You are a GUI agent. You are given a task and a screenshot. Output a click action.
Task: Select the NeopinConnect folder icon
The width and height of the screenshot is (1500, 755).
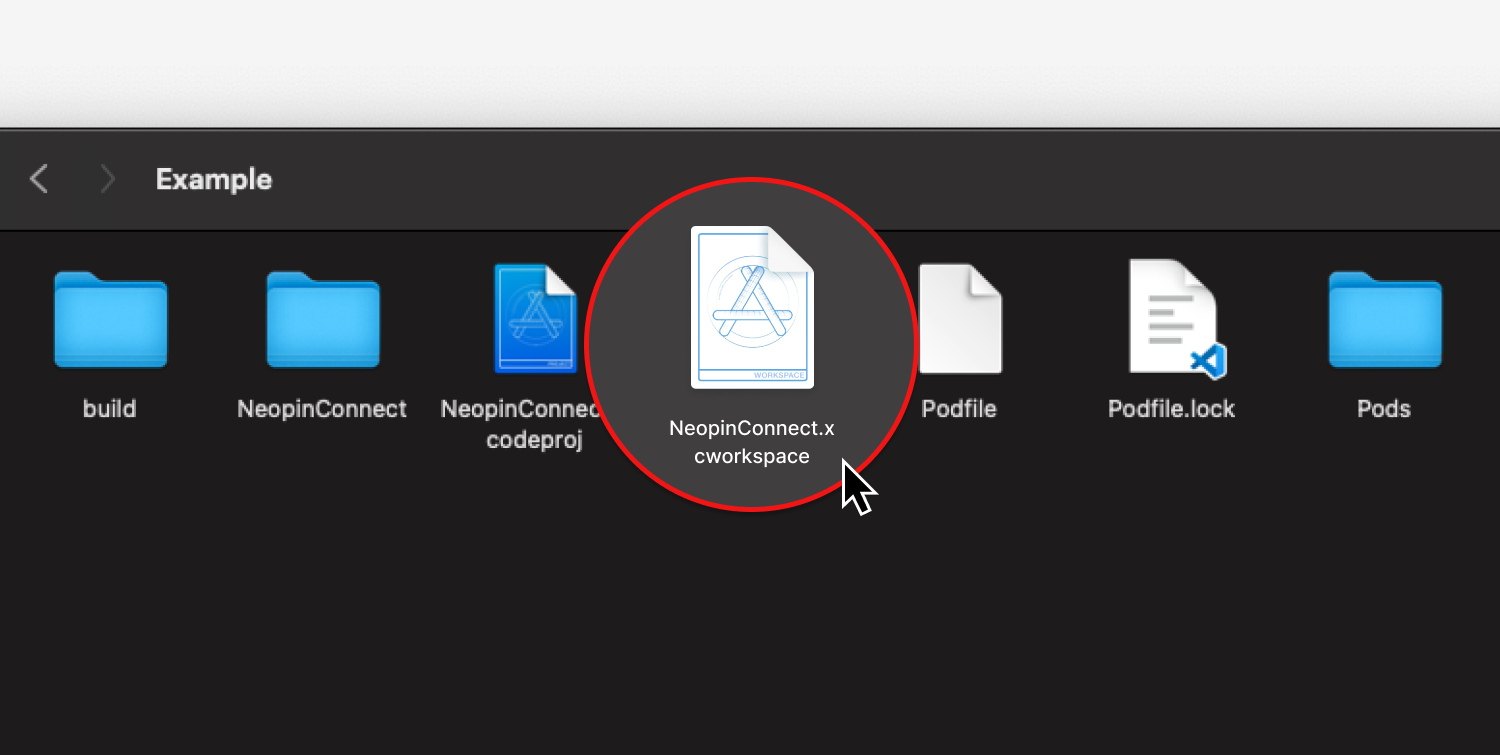click(x=322, y=320)
